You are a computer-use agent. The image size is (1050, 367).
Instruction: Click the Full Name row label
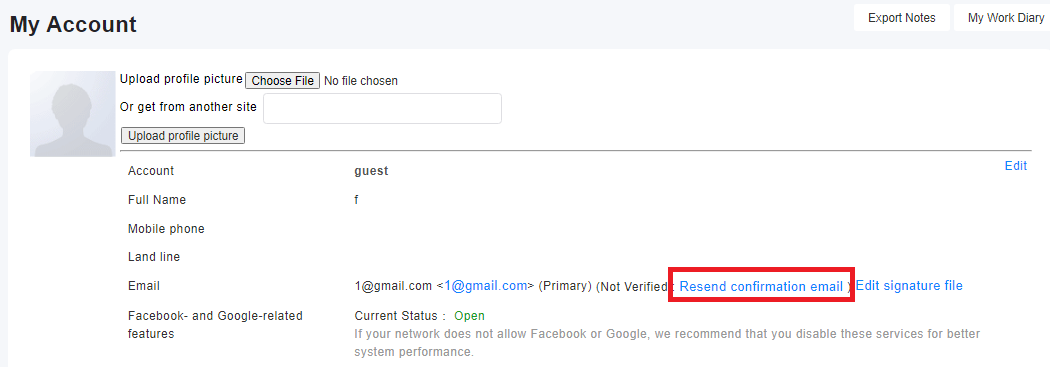point(157,200)
